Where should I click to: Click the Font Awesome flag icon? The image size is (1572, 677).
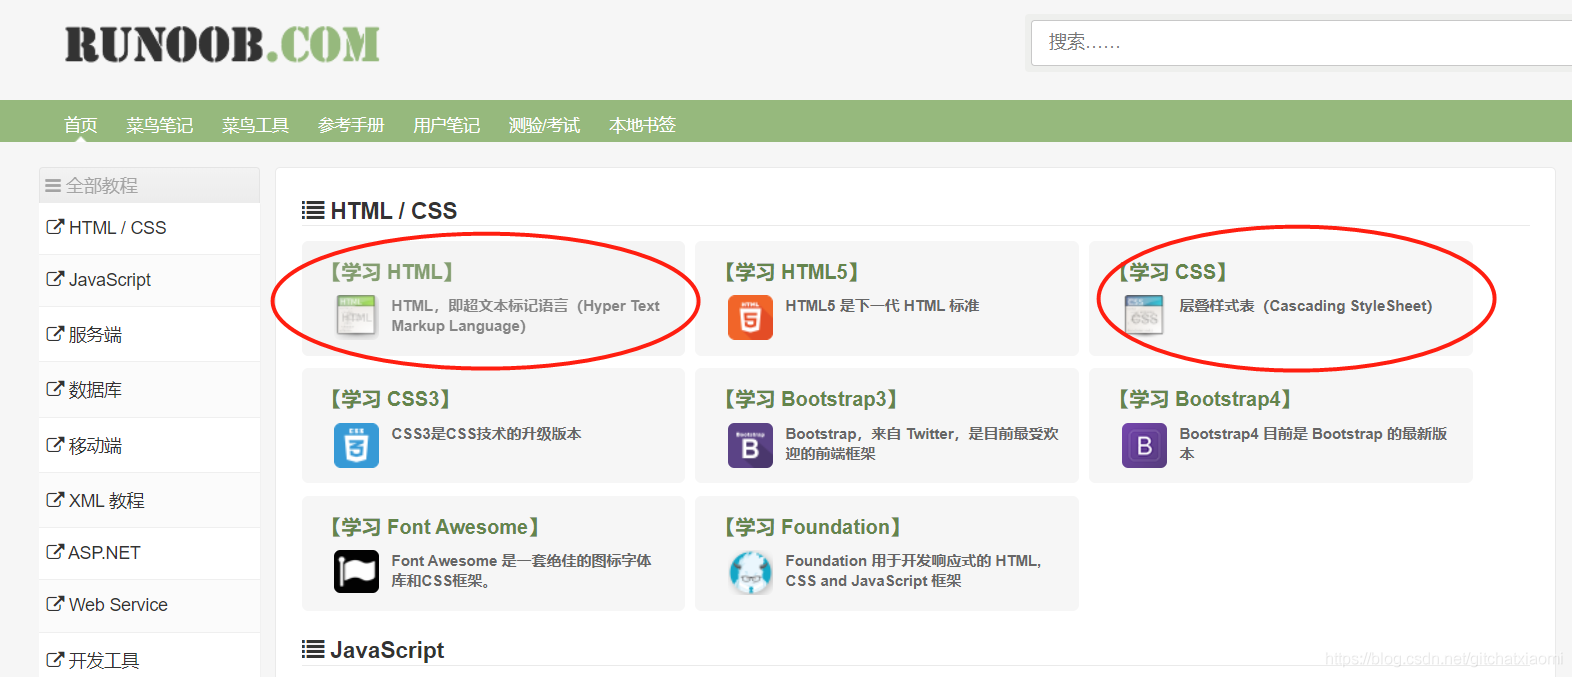(356, 572)
